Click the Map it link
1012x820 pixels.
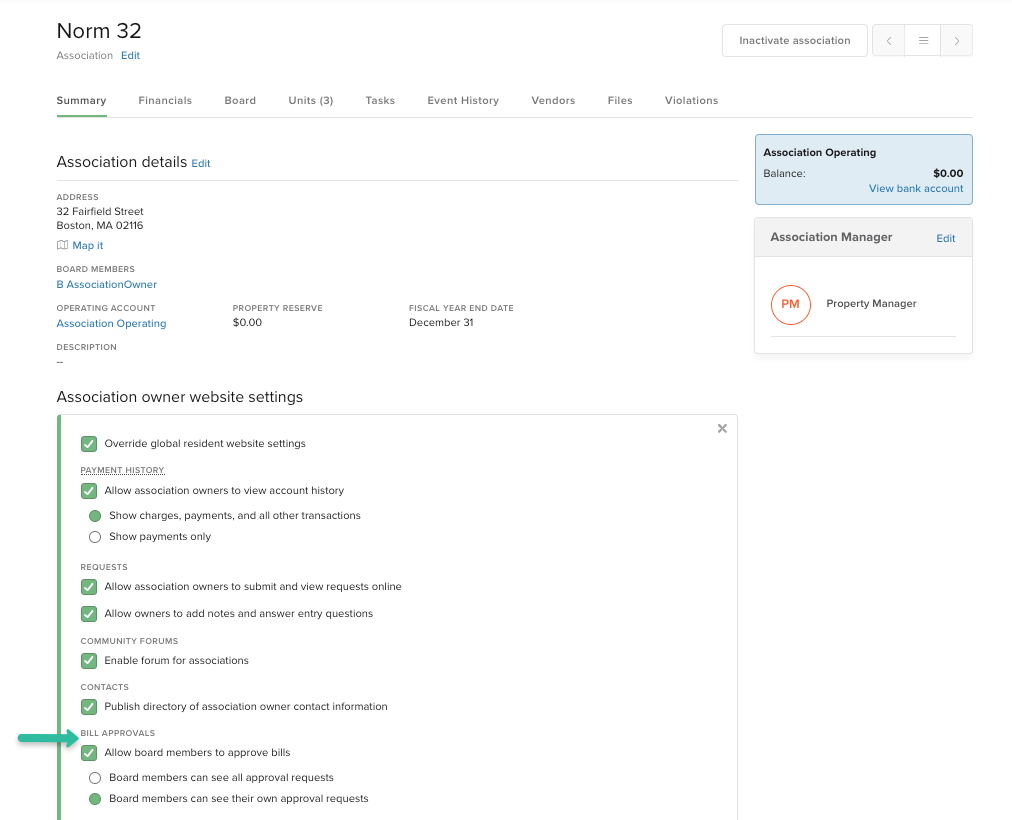pyautogui.click(x=88, y=245)
